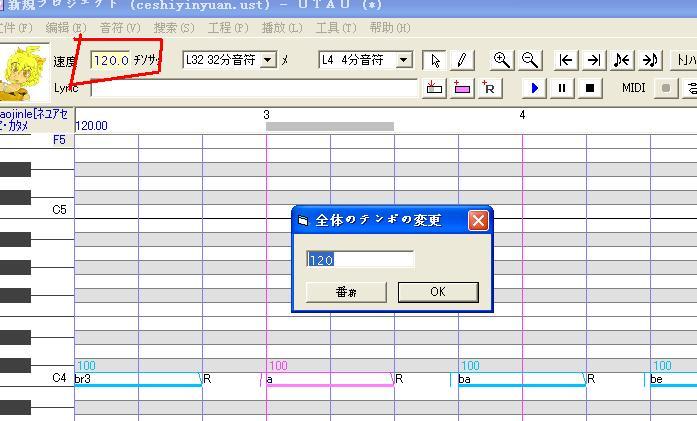
Task: Stop playback with the square button
Action: pyautogui.click(x=590, y=88)
